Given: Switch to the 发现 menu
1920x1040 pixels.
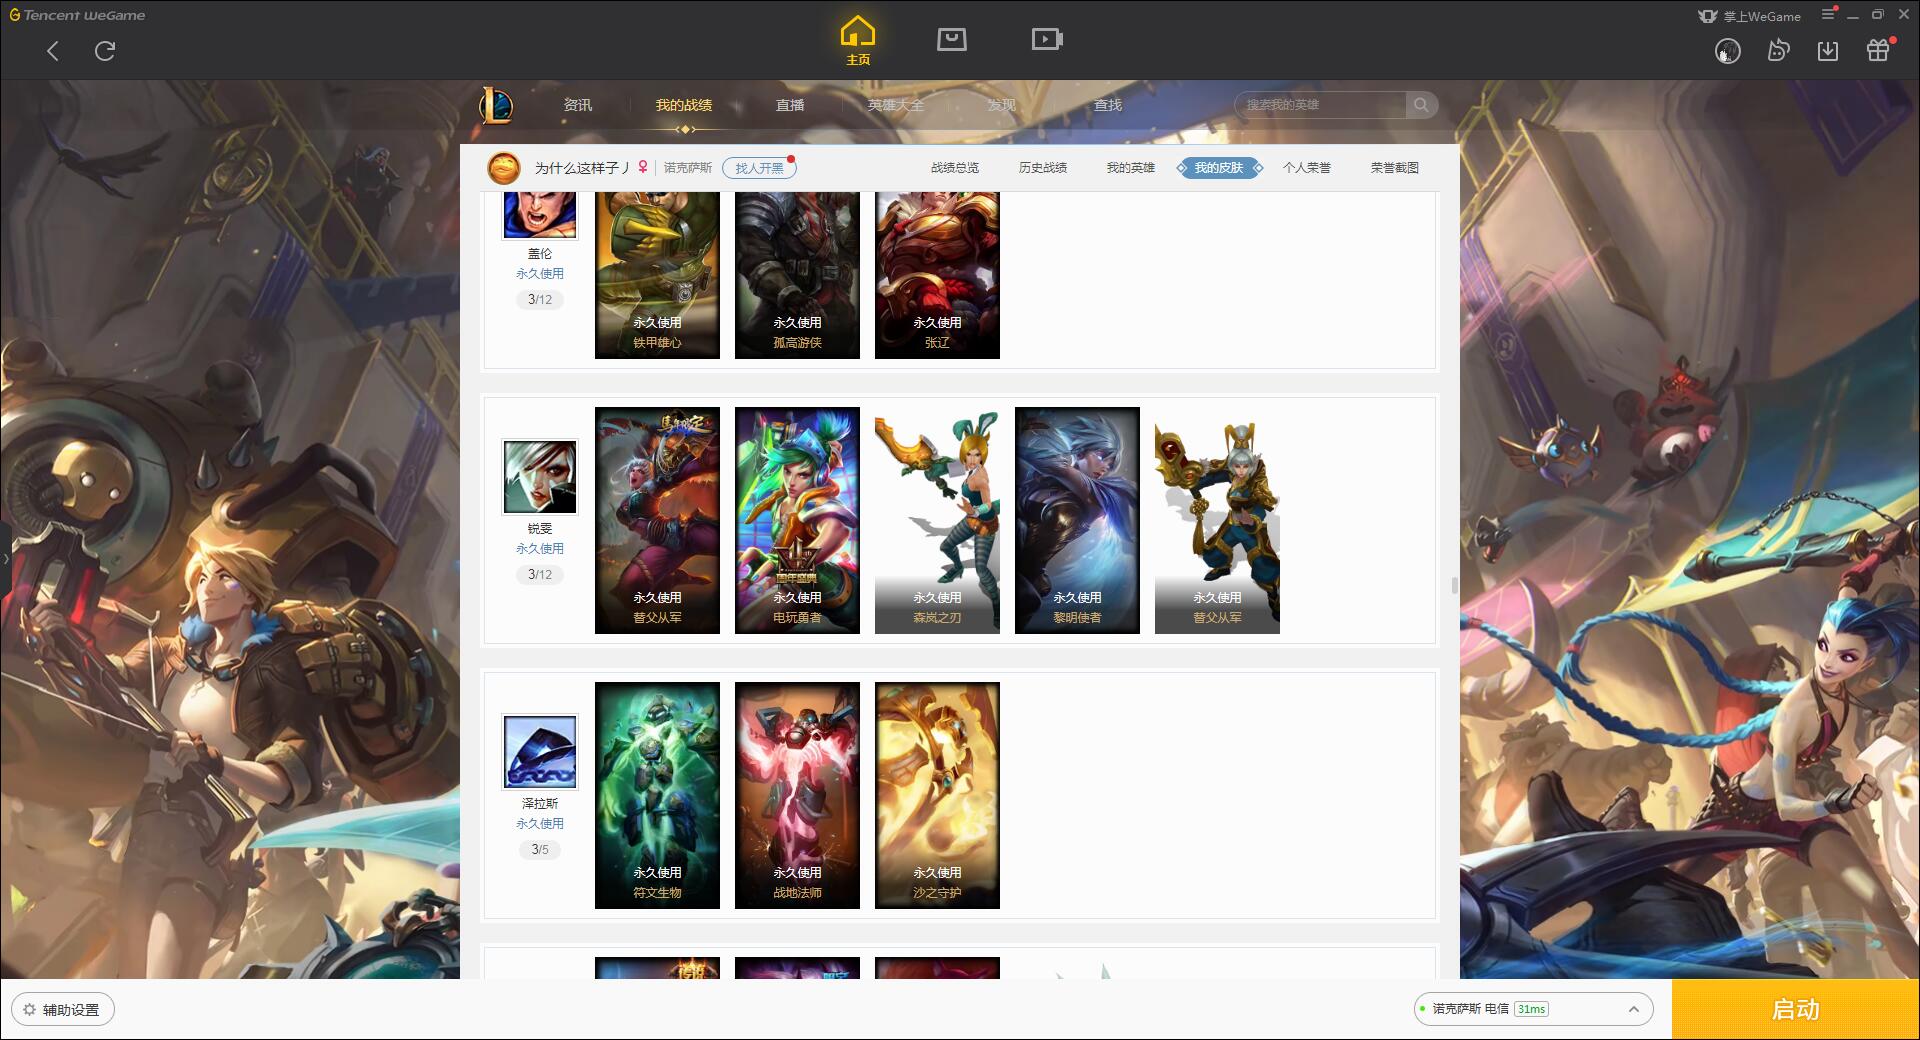Looking at the screenshot, I should tap(1002, 105).
